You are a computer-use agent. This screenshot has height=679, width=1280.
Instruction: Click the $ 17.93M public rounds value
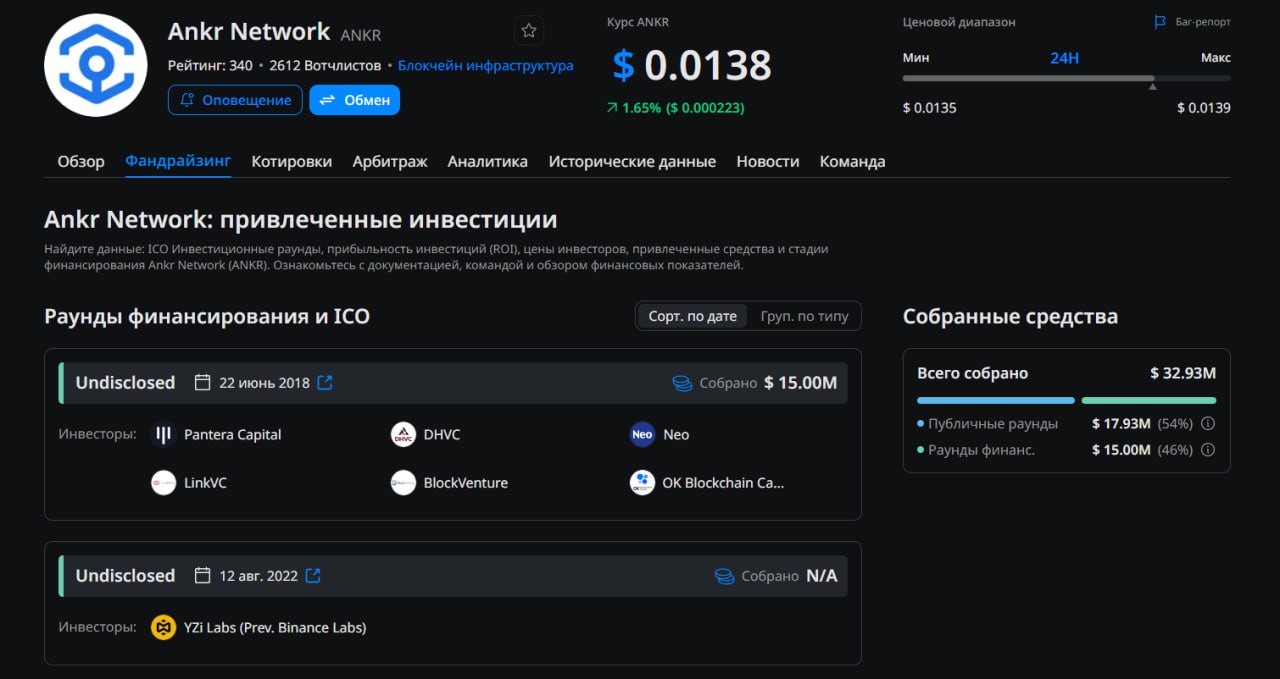1121,424
